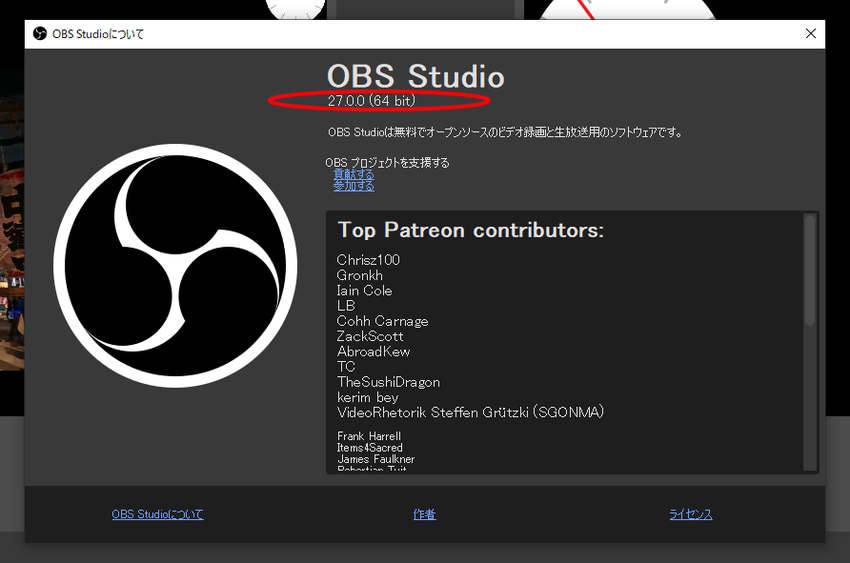
Task: Select contributor name kerim bey
Action: tap(368, 397)
